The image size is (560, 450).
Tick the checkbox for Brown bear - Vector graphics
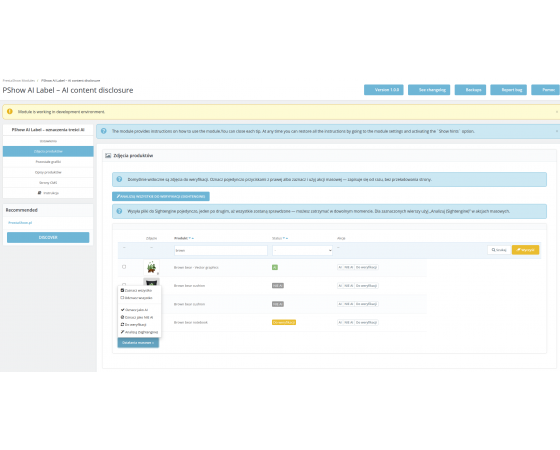(x=124, y=267)
